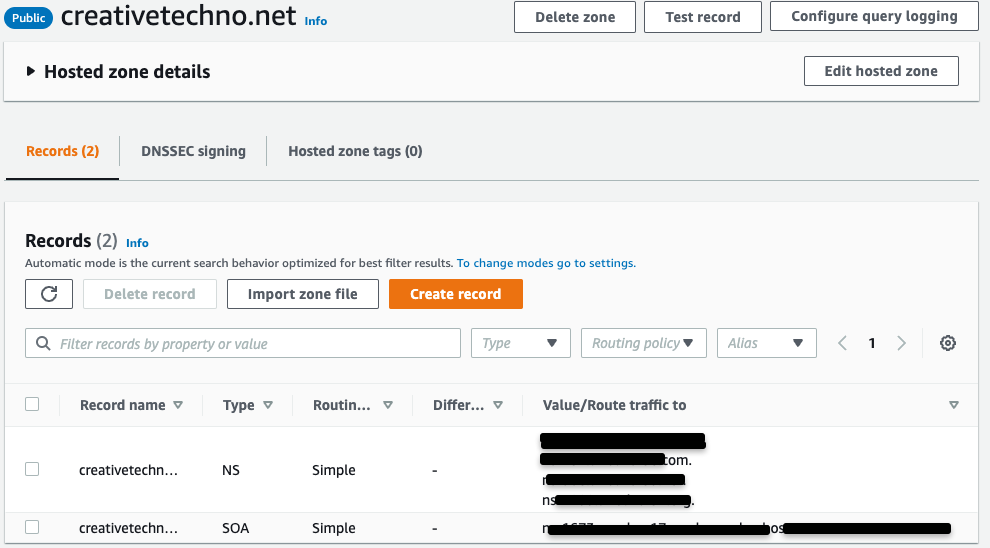Go to previous page arrow
The width and height of the screenshot is (990, 548).
[x=842, y=343]
